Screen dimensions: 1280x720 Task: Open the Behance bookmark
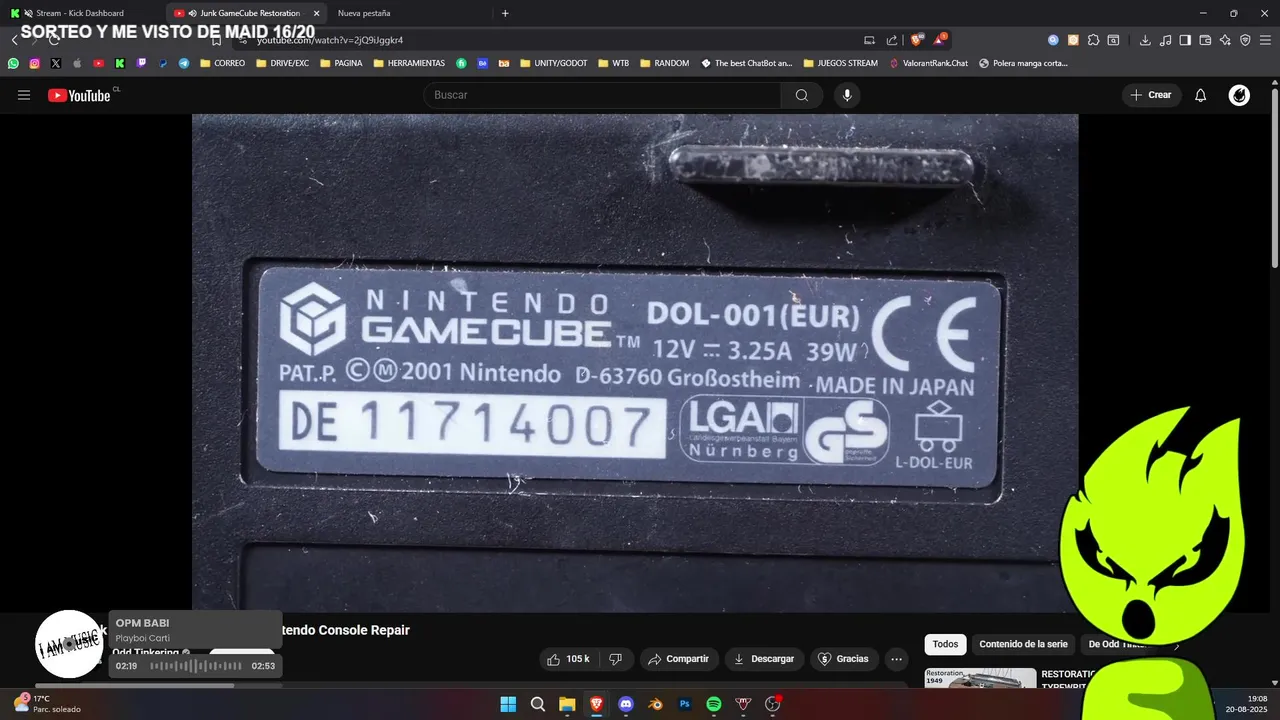(482, 63)
